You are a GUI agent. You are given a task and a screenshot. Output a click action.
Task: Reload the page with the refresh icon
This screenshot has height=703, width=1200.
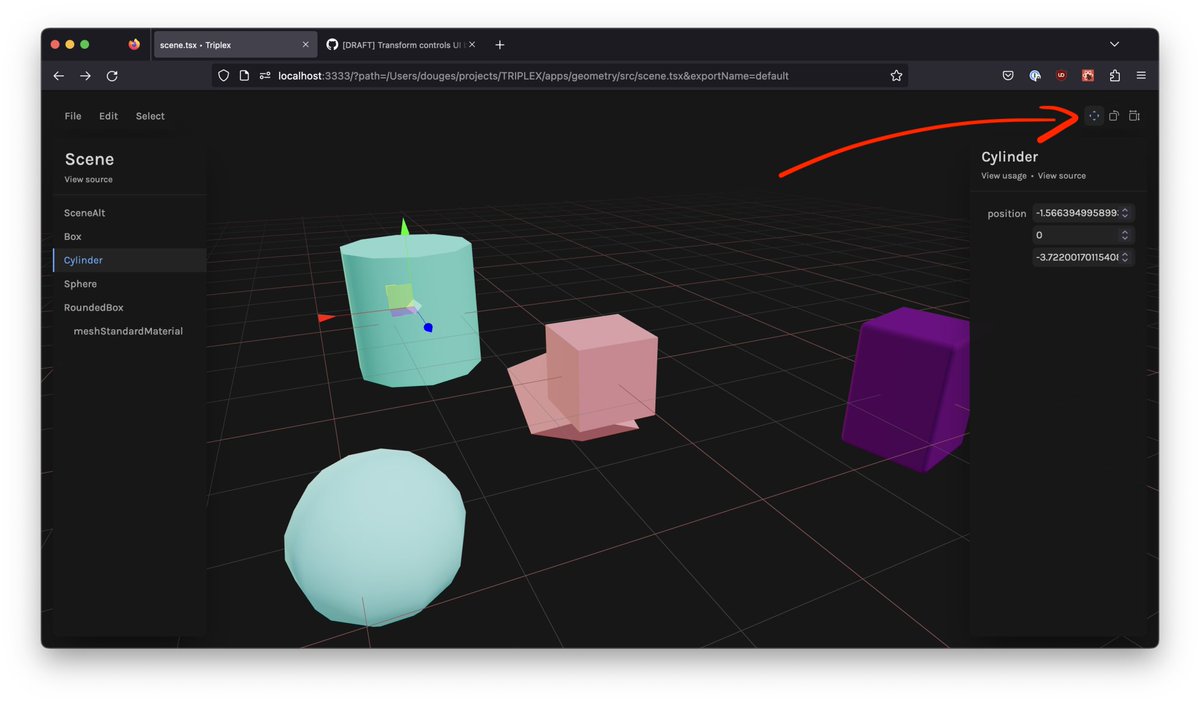point(112,76)
